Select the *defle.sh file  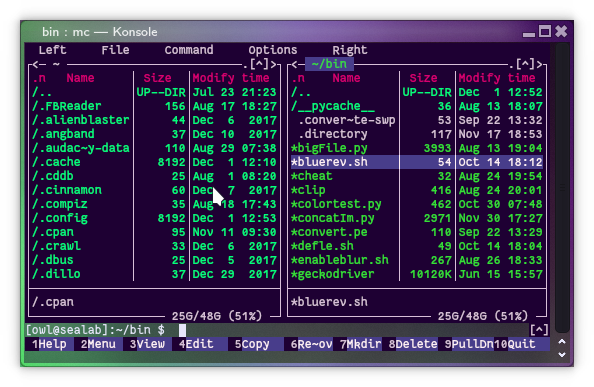[417, 246]
